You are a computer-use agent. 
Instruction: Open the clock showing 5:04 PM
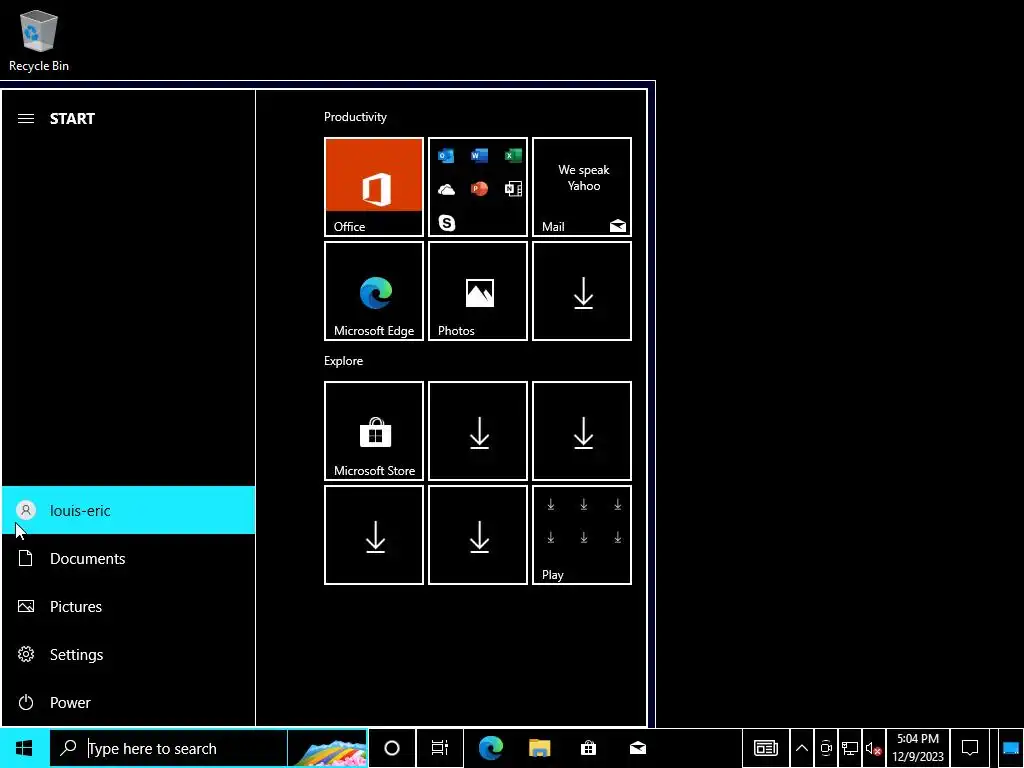click(918, 748)
